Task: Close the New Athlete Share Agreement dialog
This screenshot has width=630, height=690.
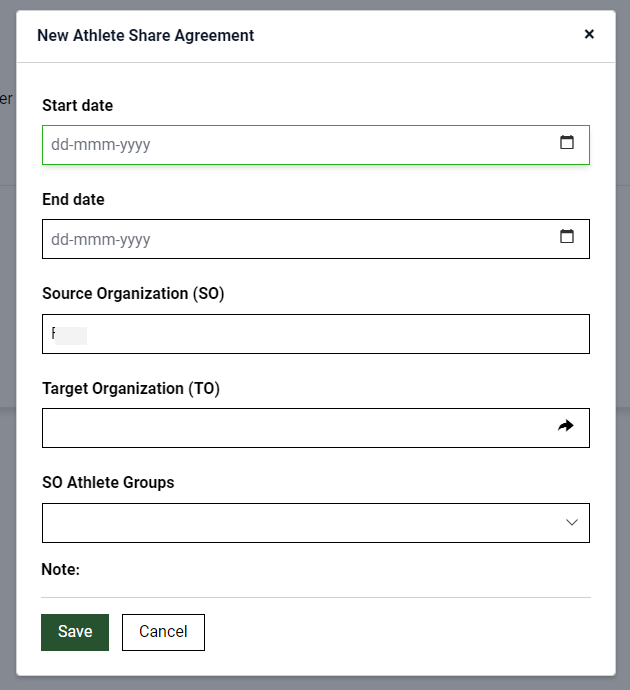Action: click(589, 34)
